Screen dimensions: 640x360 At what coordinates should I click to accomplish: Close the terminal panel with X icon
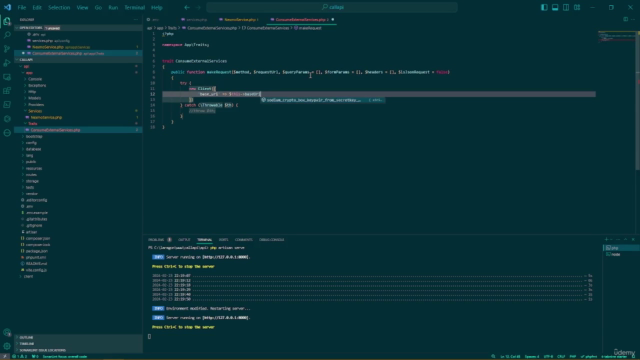coord(633,240)
